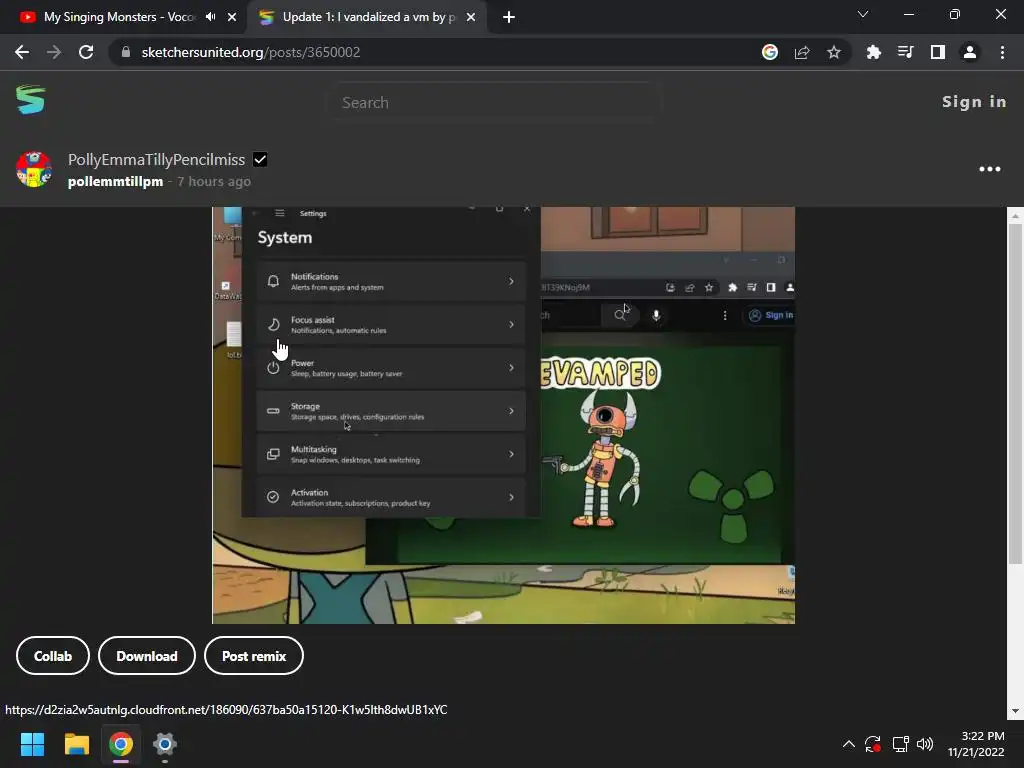Switch to My Singing Monsters tab
Viewport: 1024px width, 768px height.
point(121,17)
